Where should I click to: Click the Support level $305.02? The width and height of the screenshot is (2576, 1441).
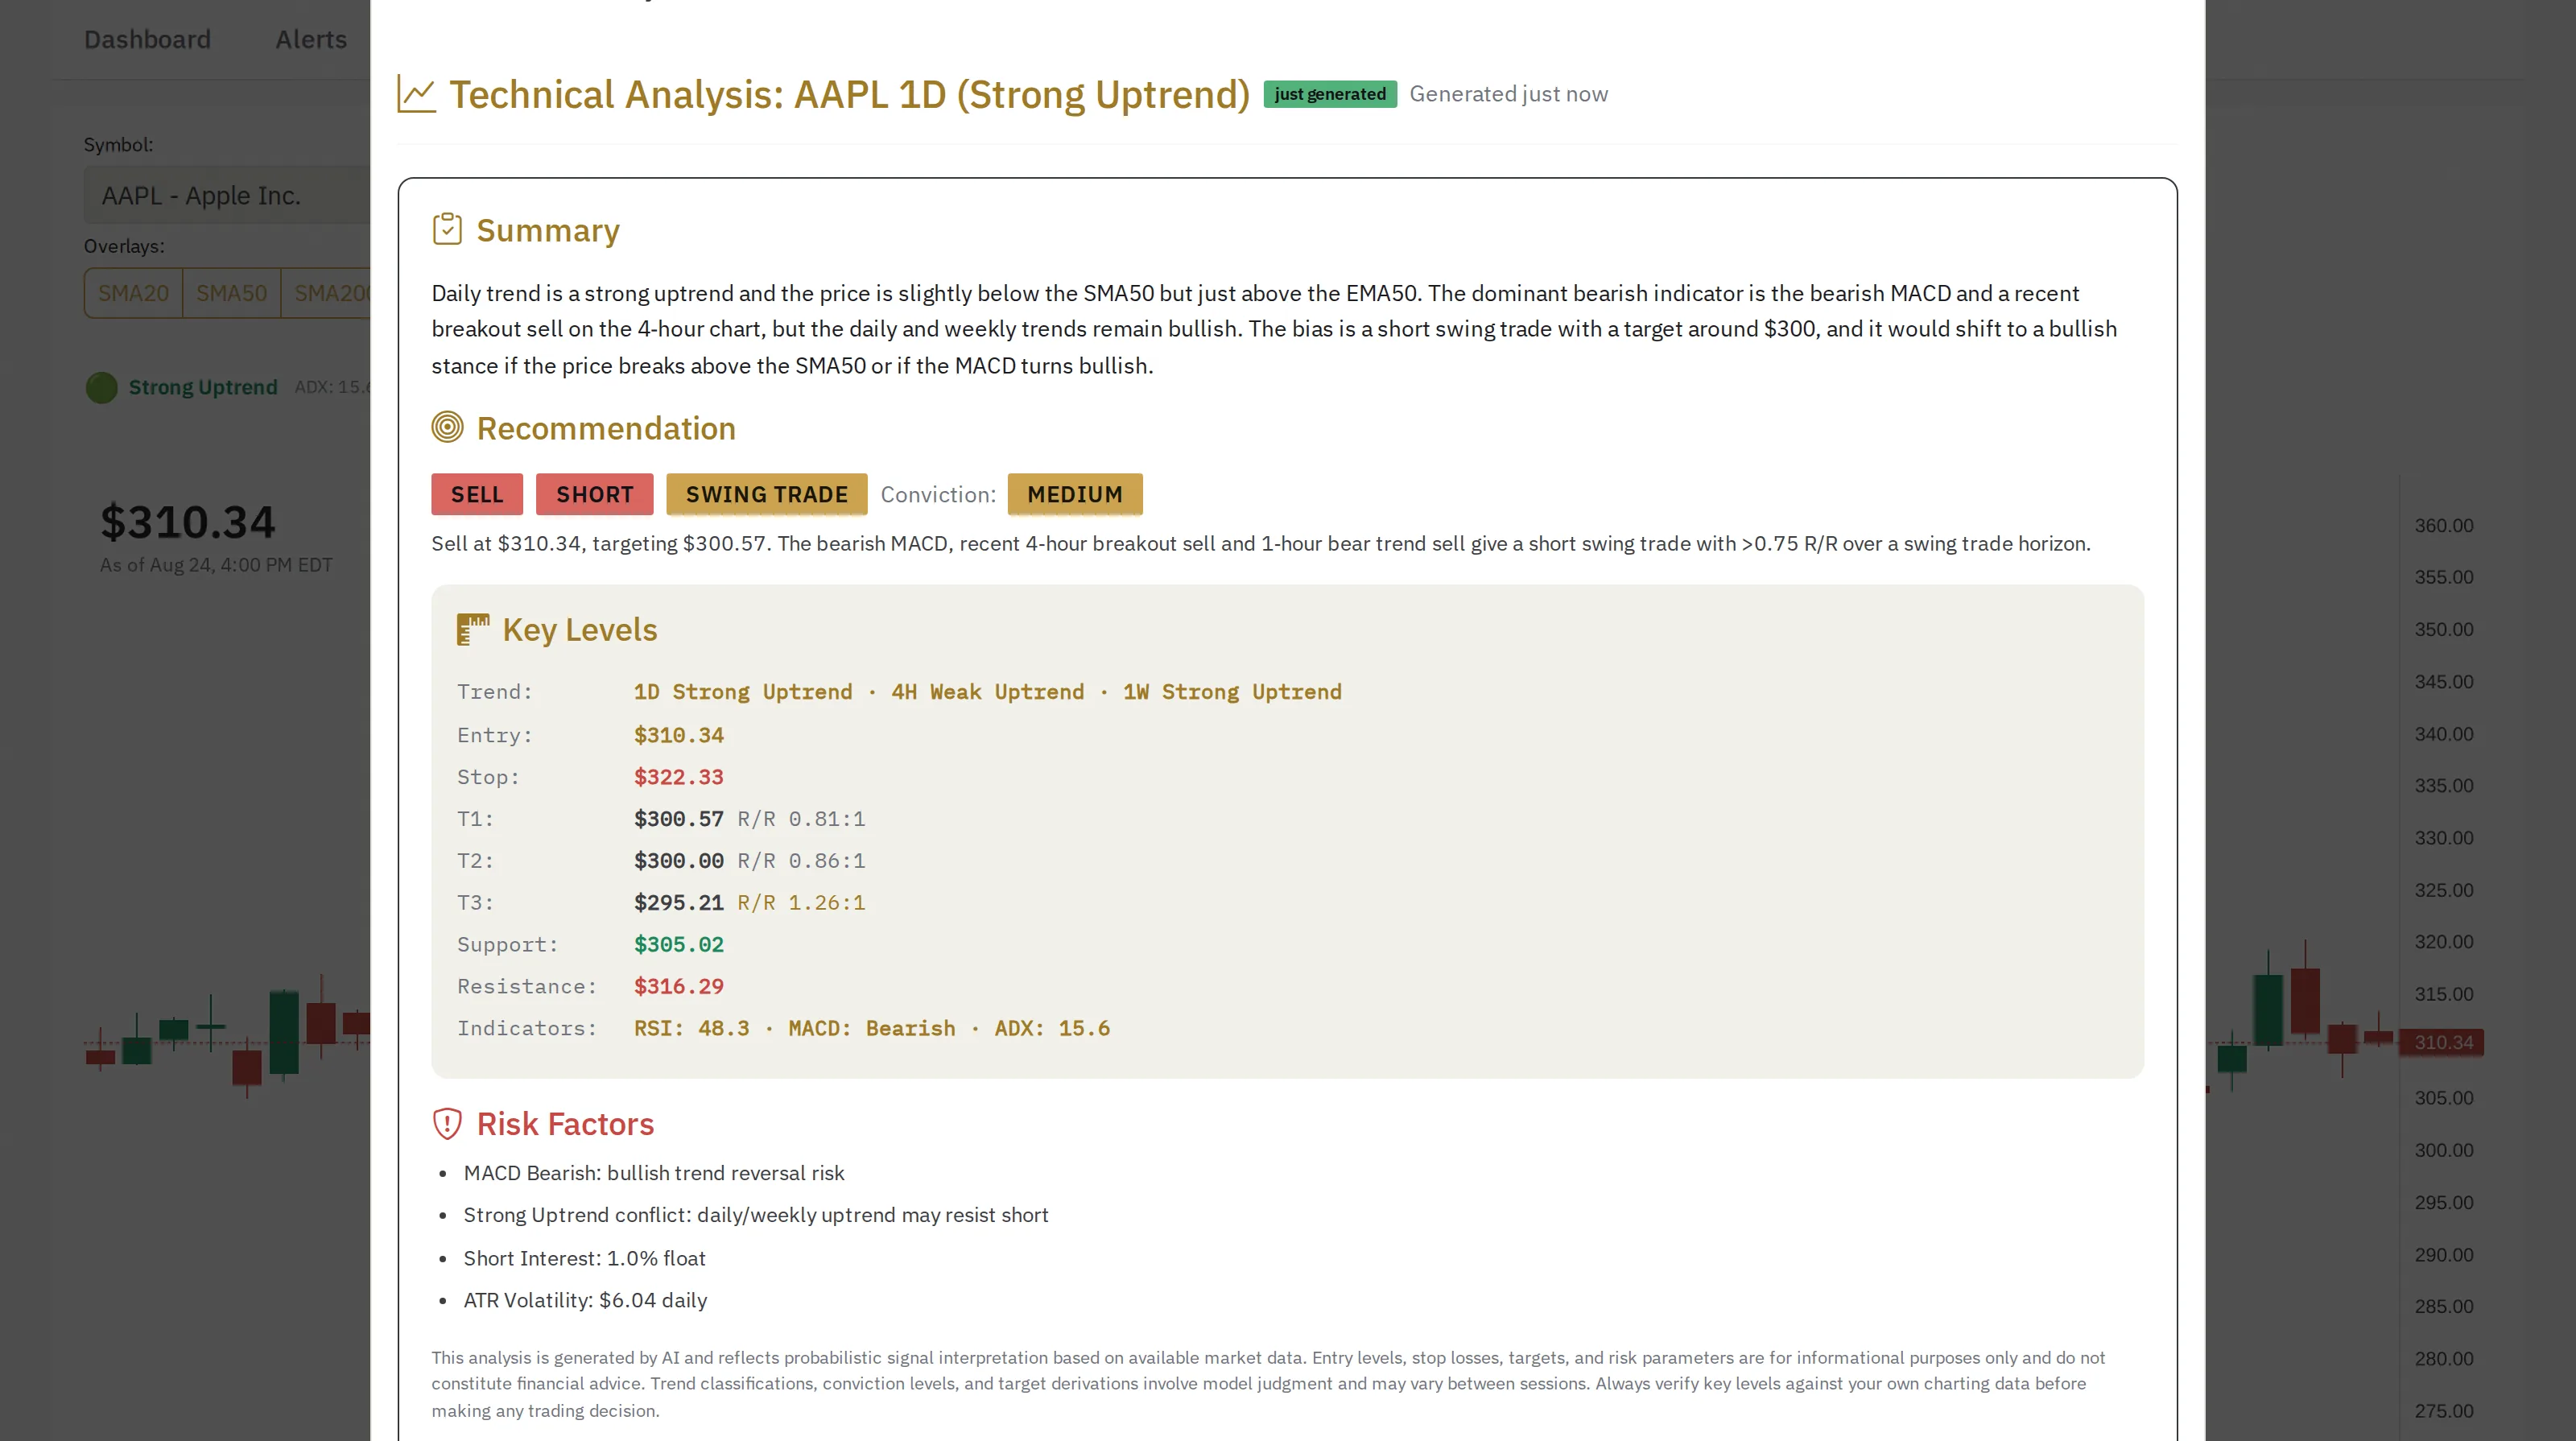pyautogui.click(x=679, y=945)
